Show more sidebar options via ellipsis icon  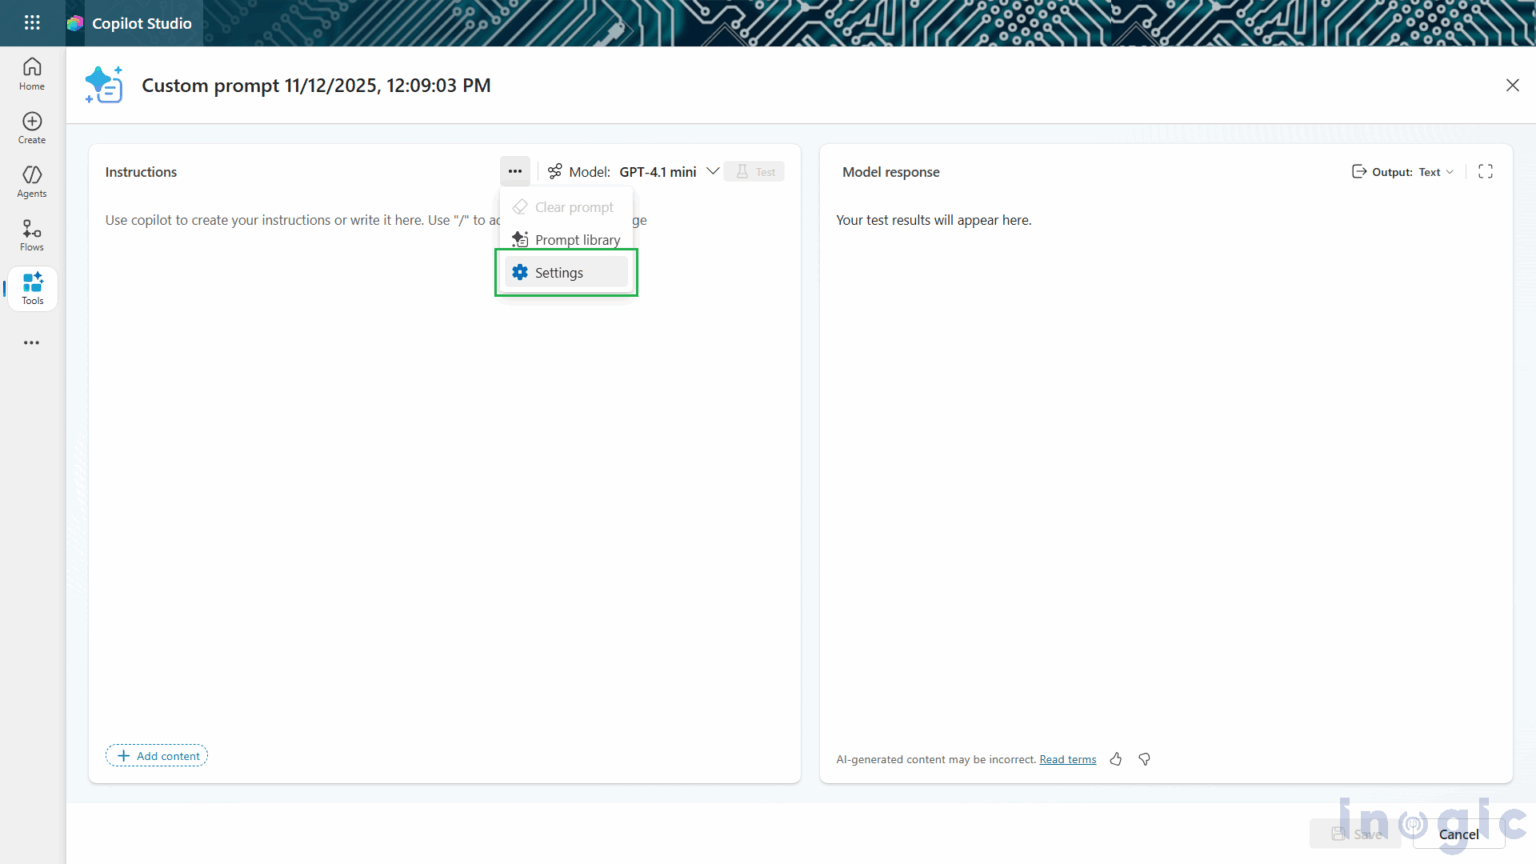point(31,343)
